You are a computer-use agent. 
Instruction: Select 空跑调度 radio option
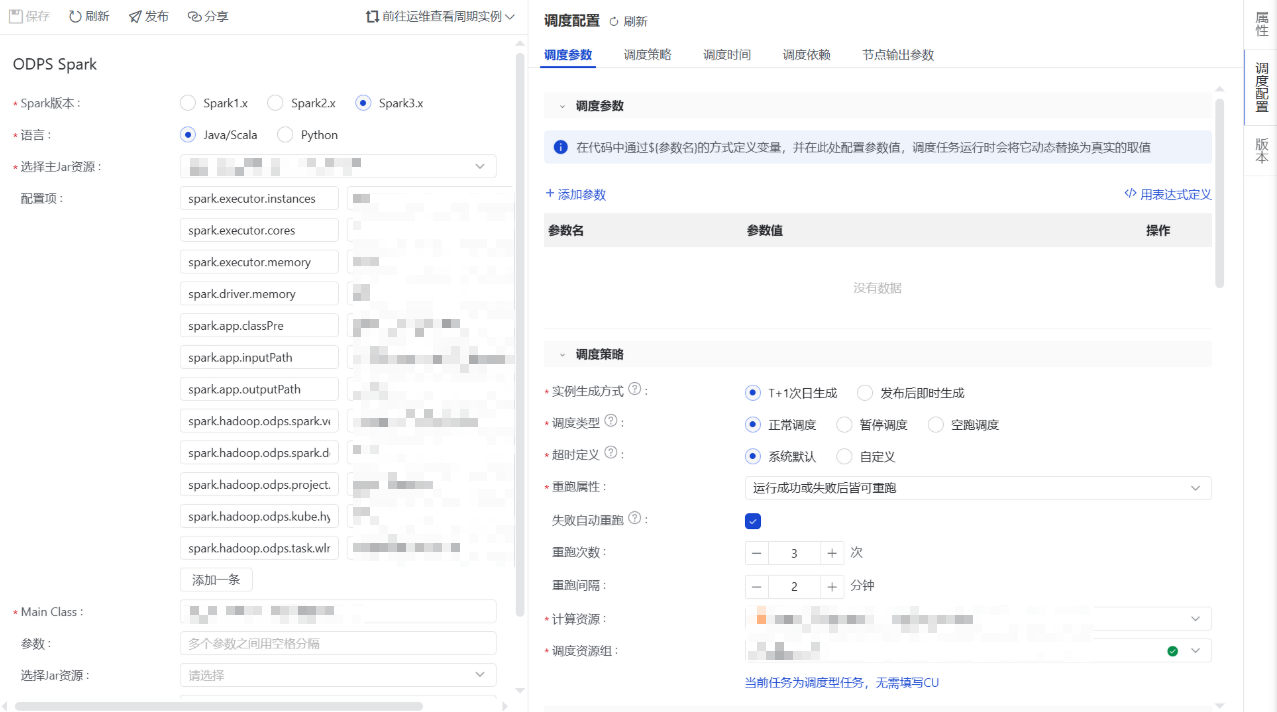tap(936, 425)
